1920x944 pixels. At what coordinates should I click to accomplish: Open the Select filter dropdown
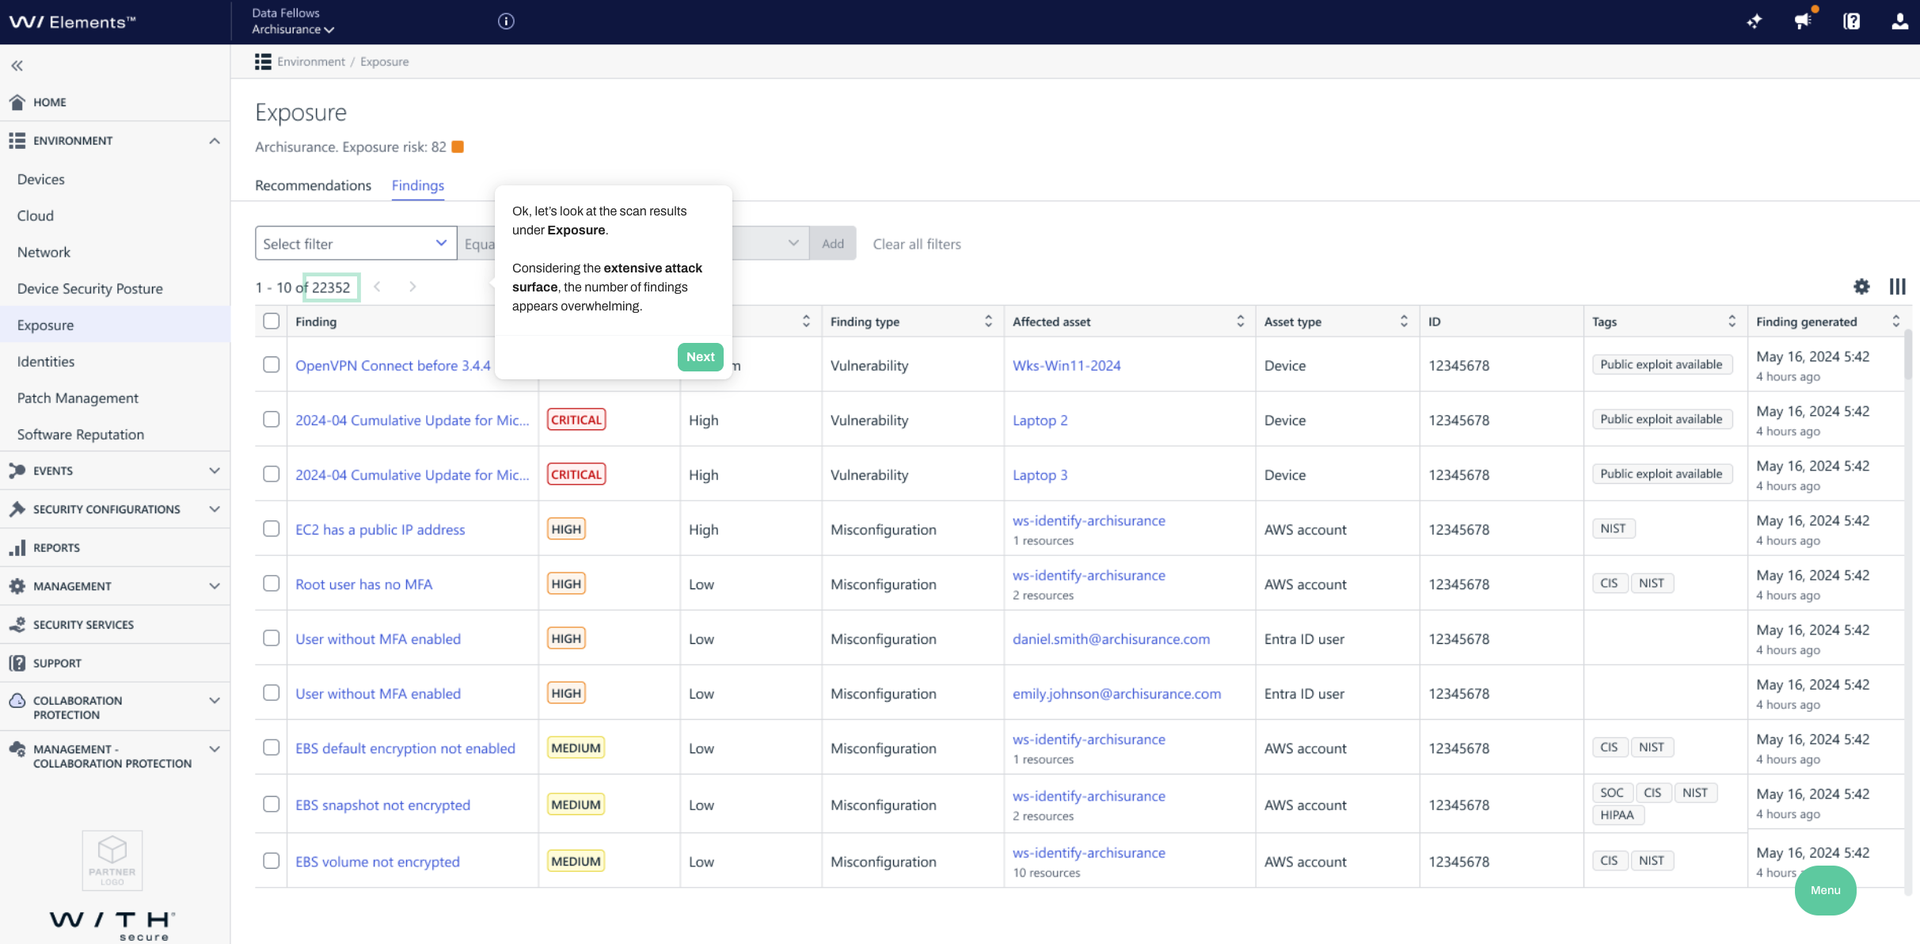pyautogui.click(x=355, y=243)
